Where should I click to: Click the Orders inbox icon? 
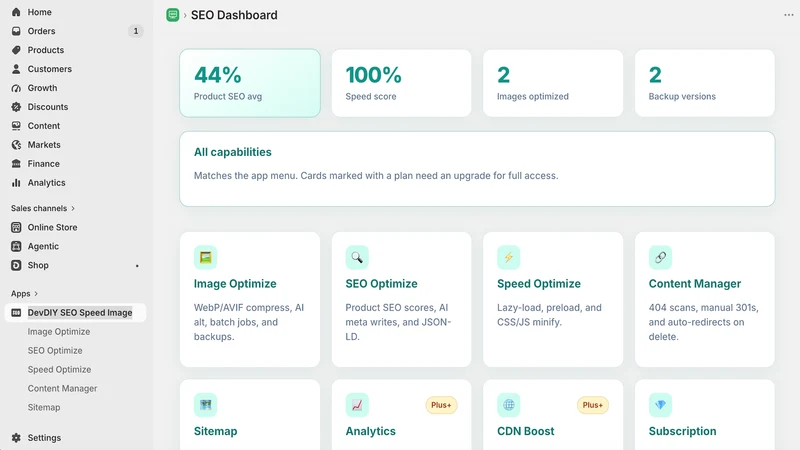(16, 31)
